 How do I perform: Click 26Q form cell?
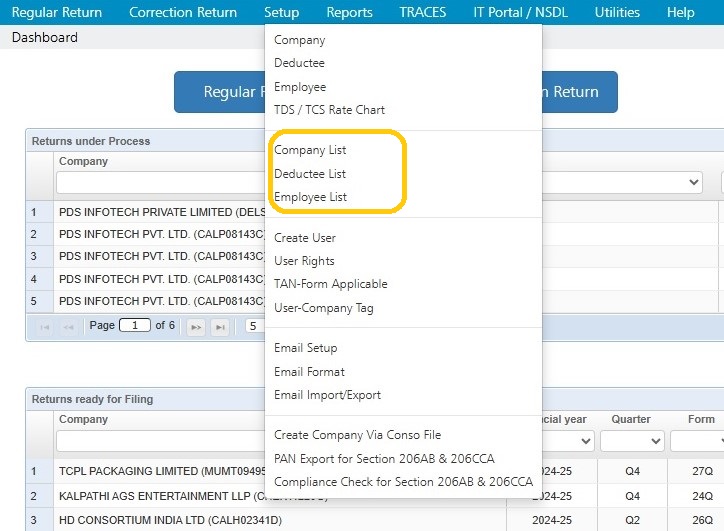point(702,520)
